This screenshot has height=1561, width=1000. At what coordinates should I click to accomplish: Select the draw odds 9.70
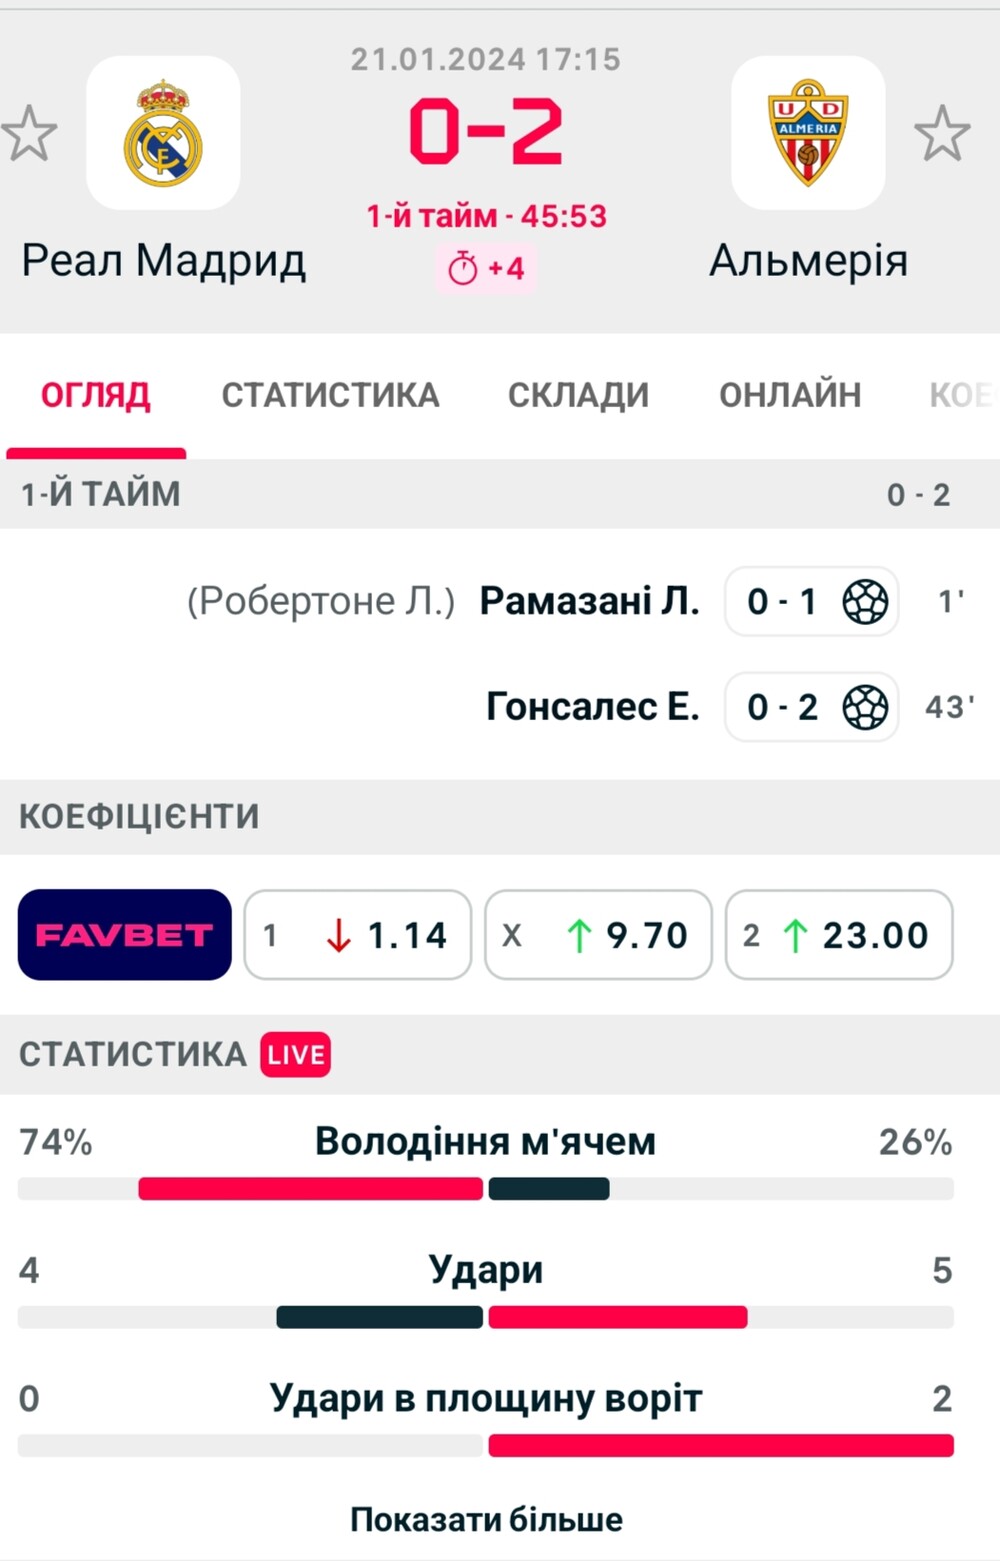(x=598, y=934)
